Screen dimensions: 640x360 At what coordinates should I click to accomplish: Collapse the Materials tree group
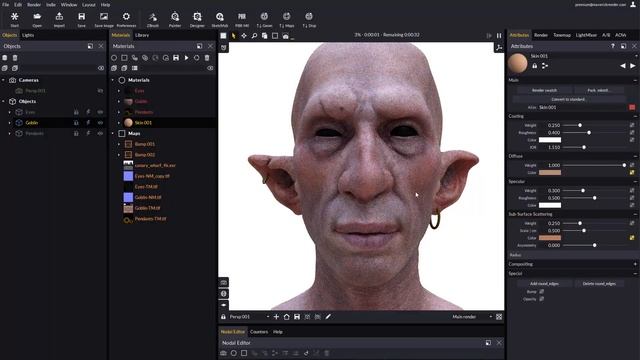pos(113,80)
